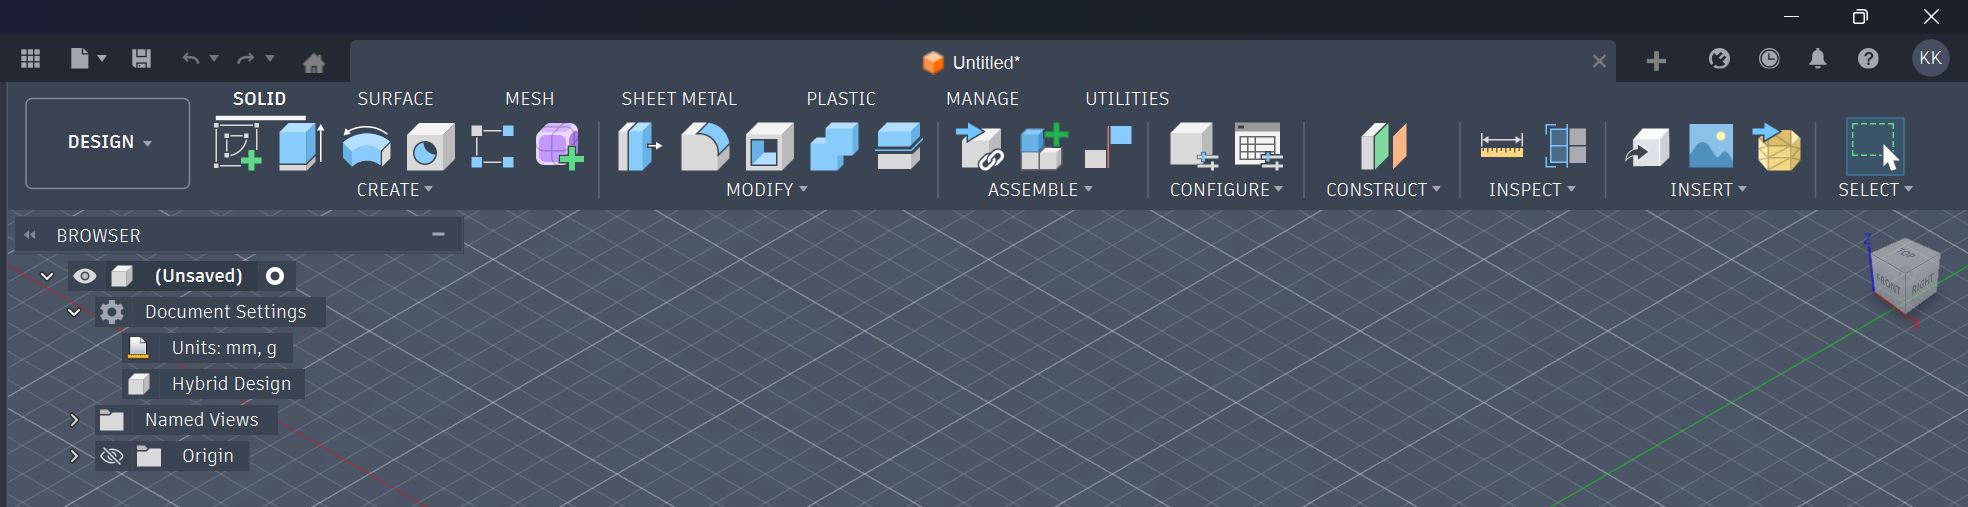1968x507 pixels.
Task: Open the Notifications bell
Action: coord(1818,59)
